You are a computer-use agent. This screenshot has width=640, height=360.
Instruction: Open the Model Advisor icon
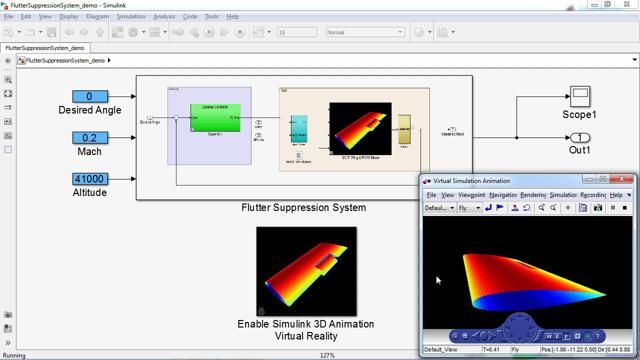(x=419, y=32)
